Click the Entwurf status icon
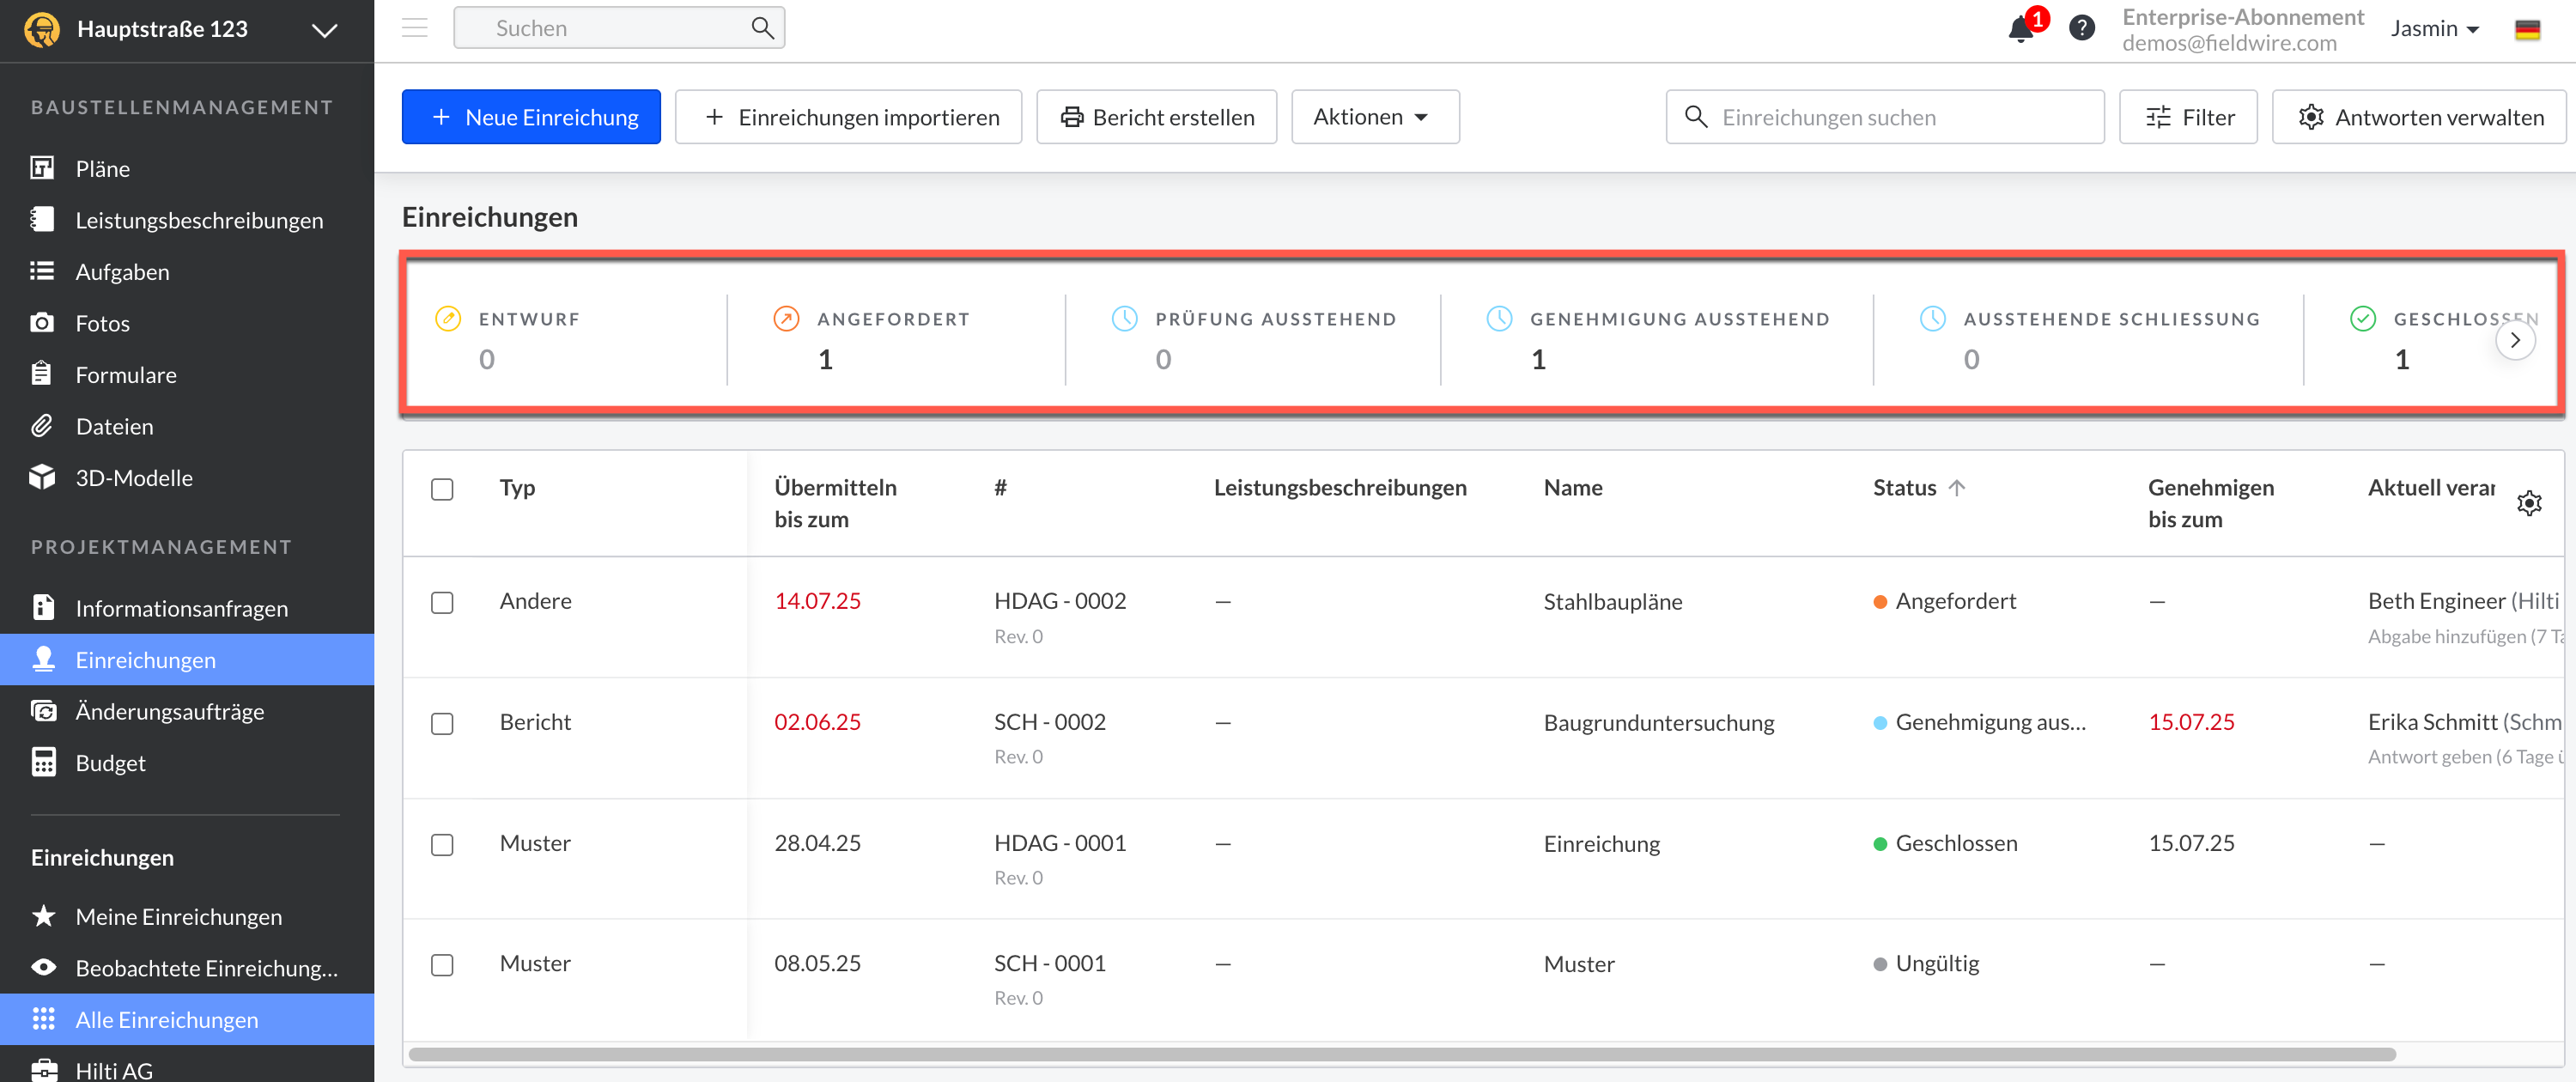Screen dimensions: 2576x1082 [448, 319]
